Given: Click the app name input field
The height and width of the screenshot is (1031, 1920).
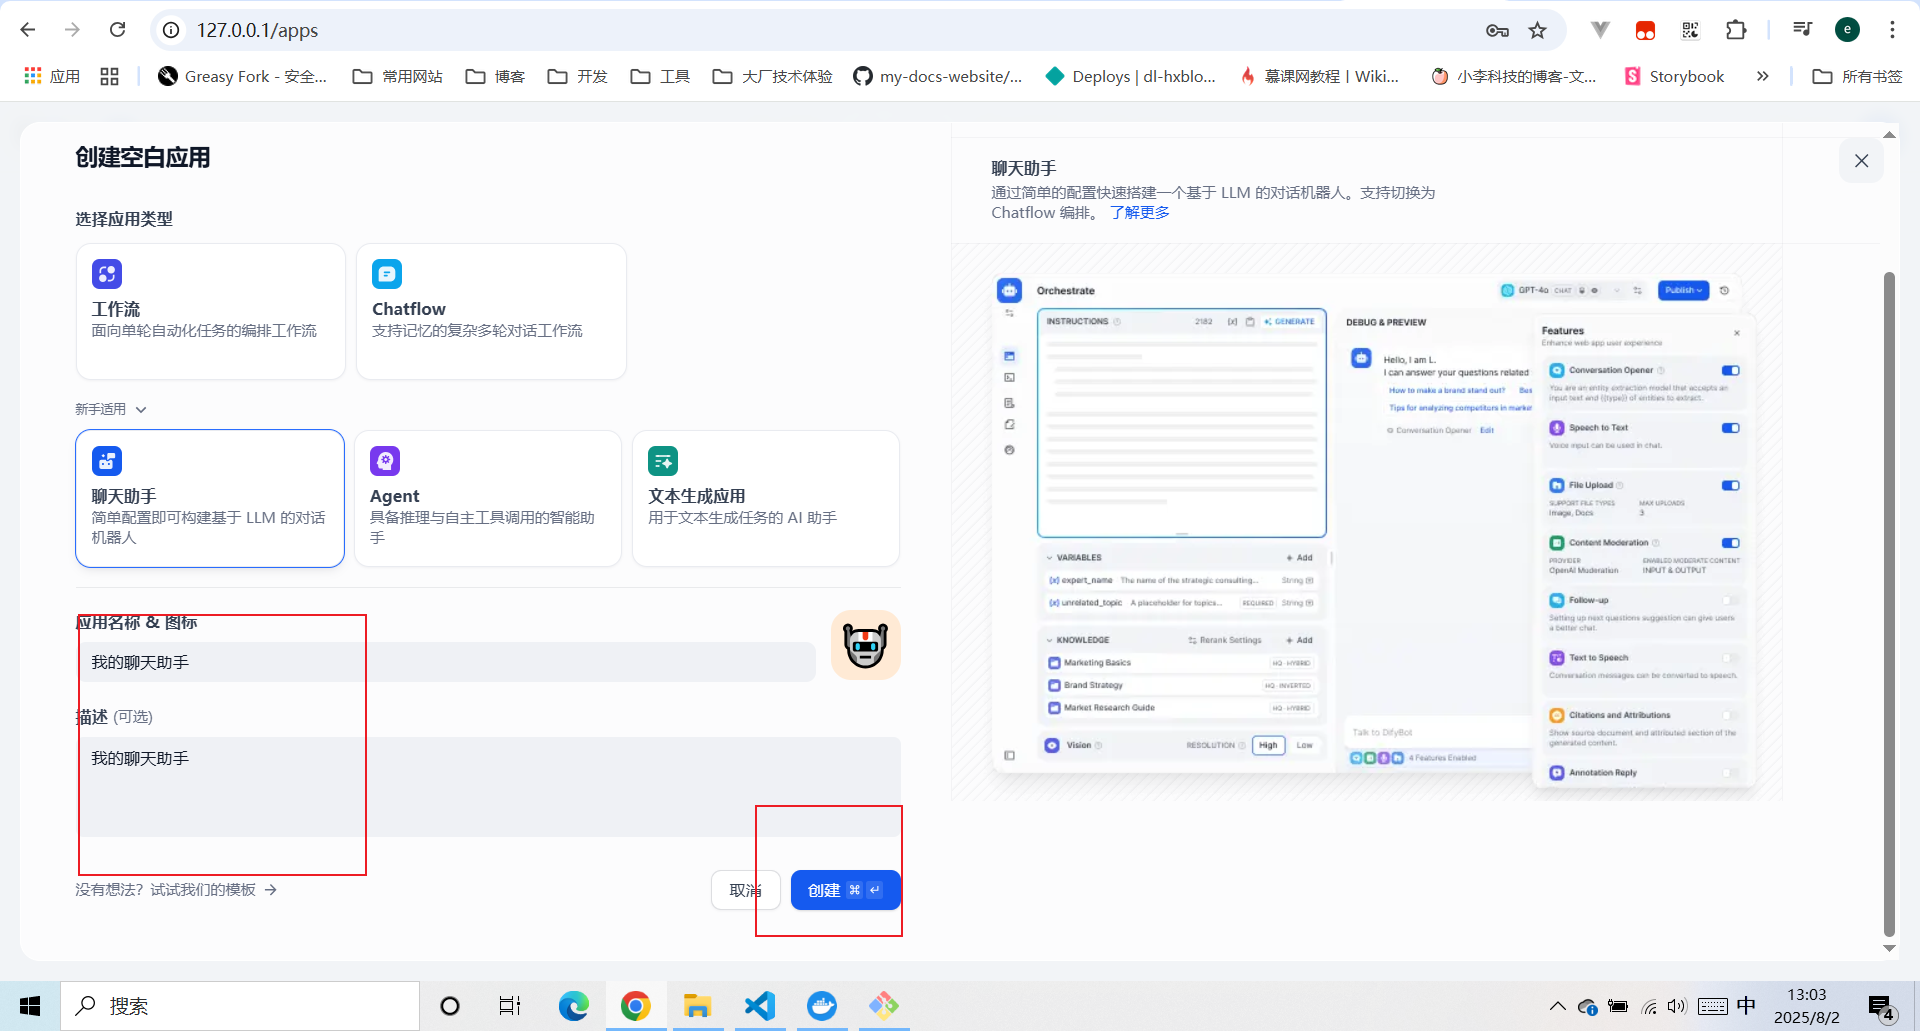Looking at the screenshot, I should click(x=445, y=662).
